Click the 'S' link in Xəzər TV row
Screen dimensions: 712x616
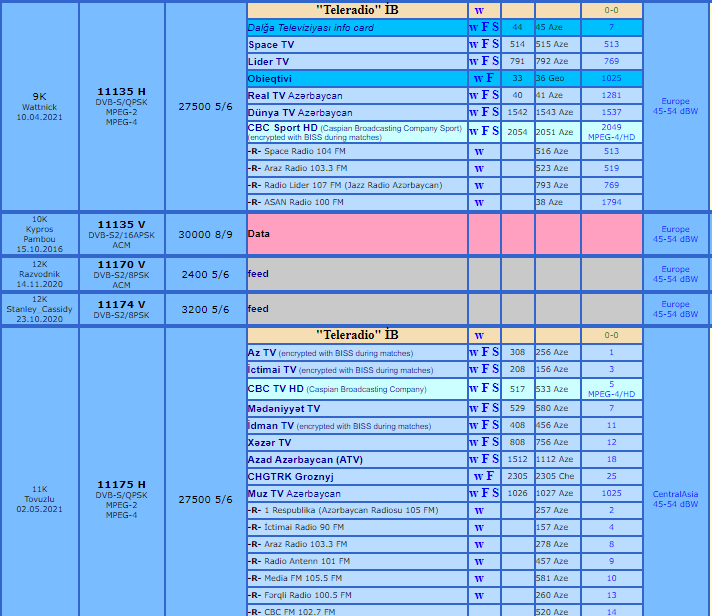tap(495, 442)
